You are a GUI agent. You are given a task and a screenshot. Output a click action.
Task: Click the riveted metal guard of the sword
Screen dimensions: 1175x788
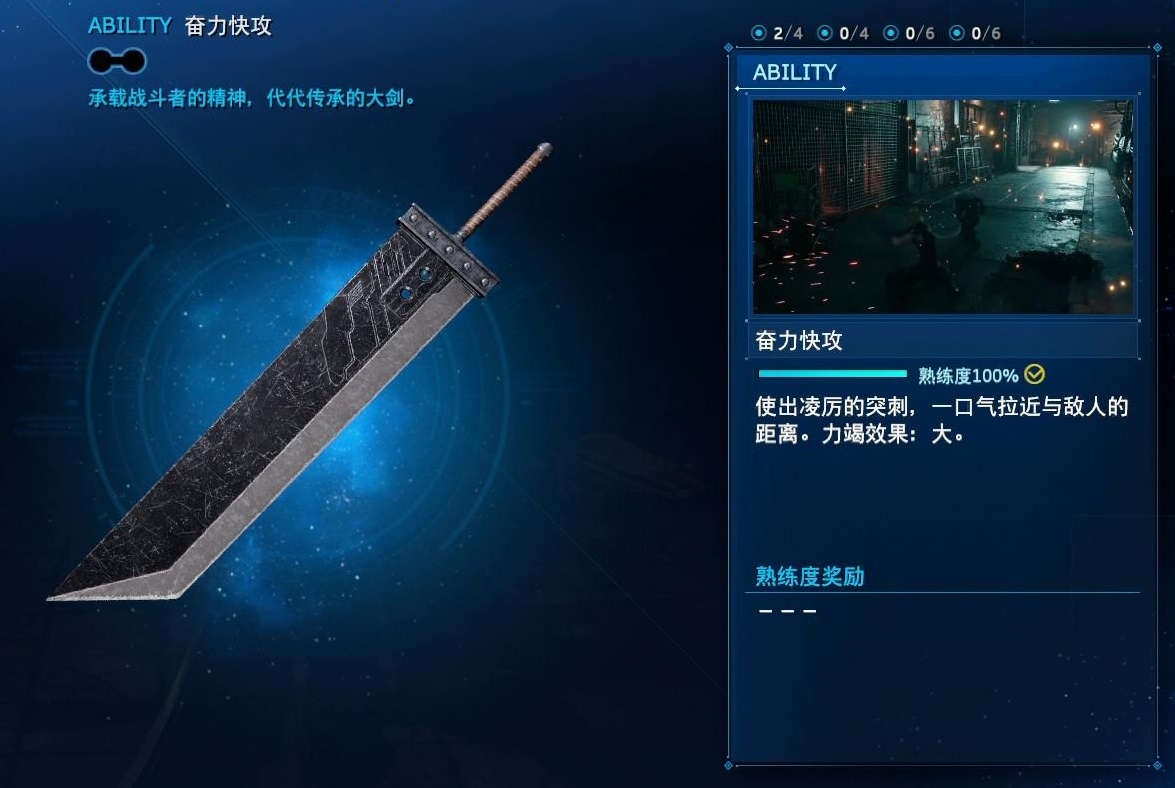(x=447, y=248)
